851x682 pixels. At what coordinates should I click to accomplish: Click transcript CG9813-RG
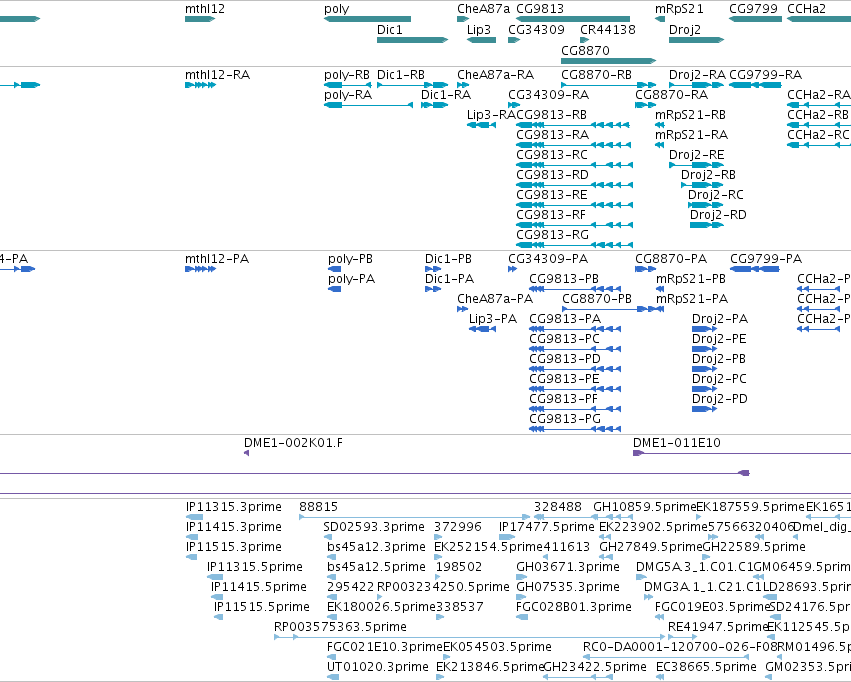click(574, 245)
